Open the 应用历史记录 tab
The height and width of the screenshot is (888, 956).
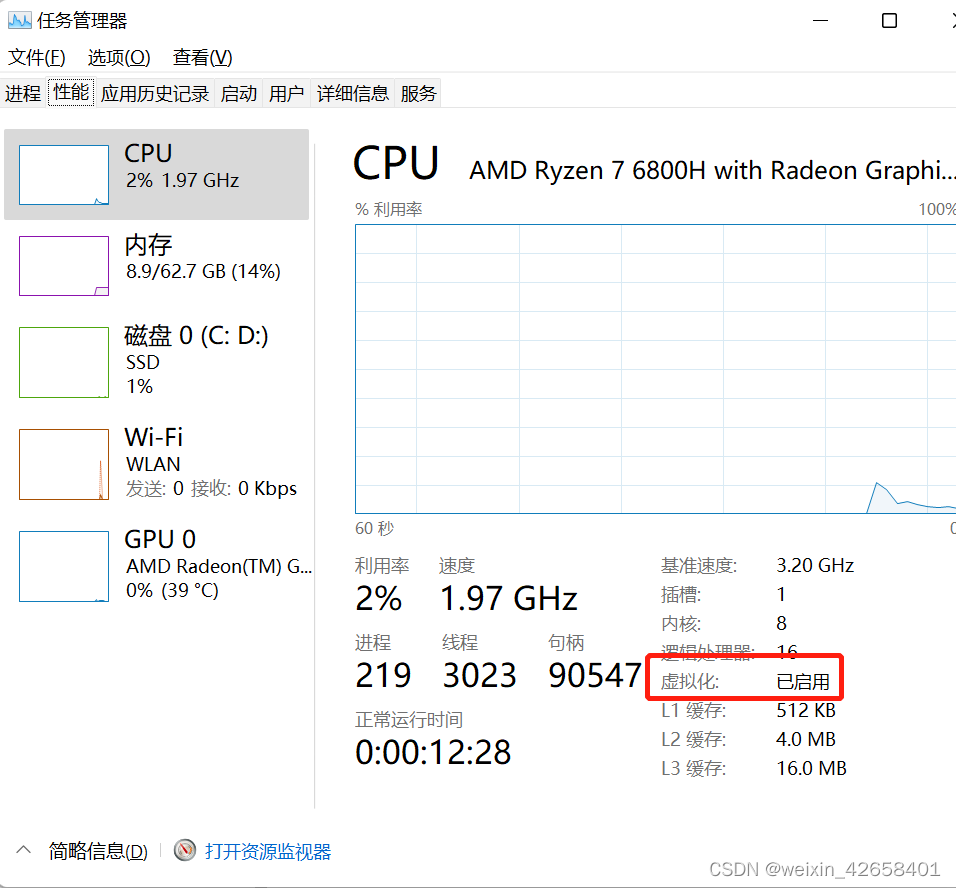coord(155,93)
